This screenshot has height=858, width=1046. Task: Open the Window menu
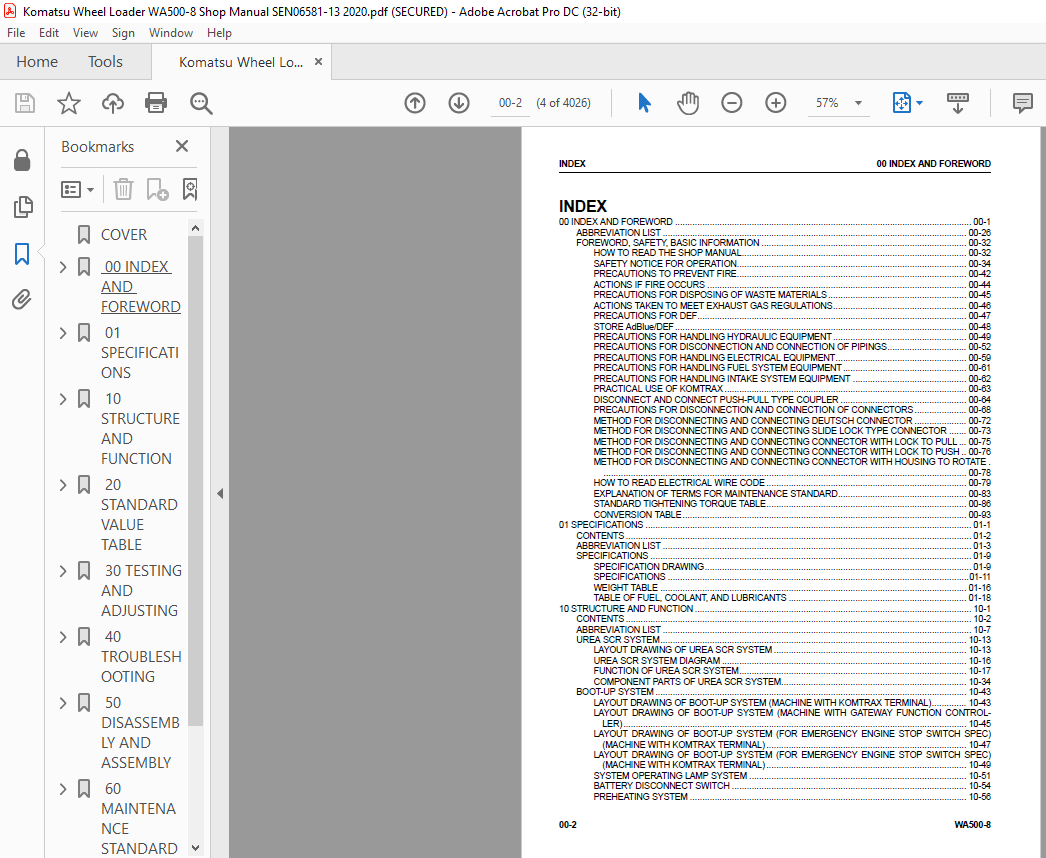(x=171, y=33)
